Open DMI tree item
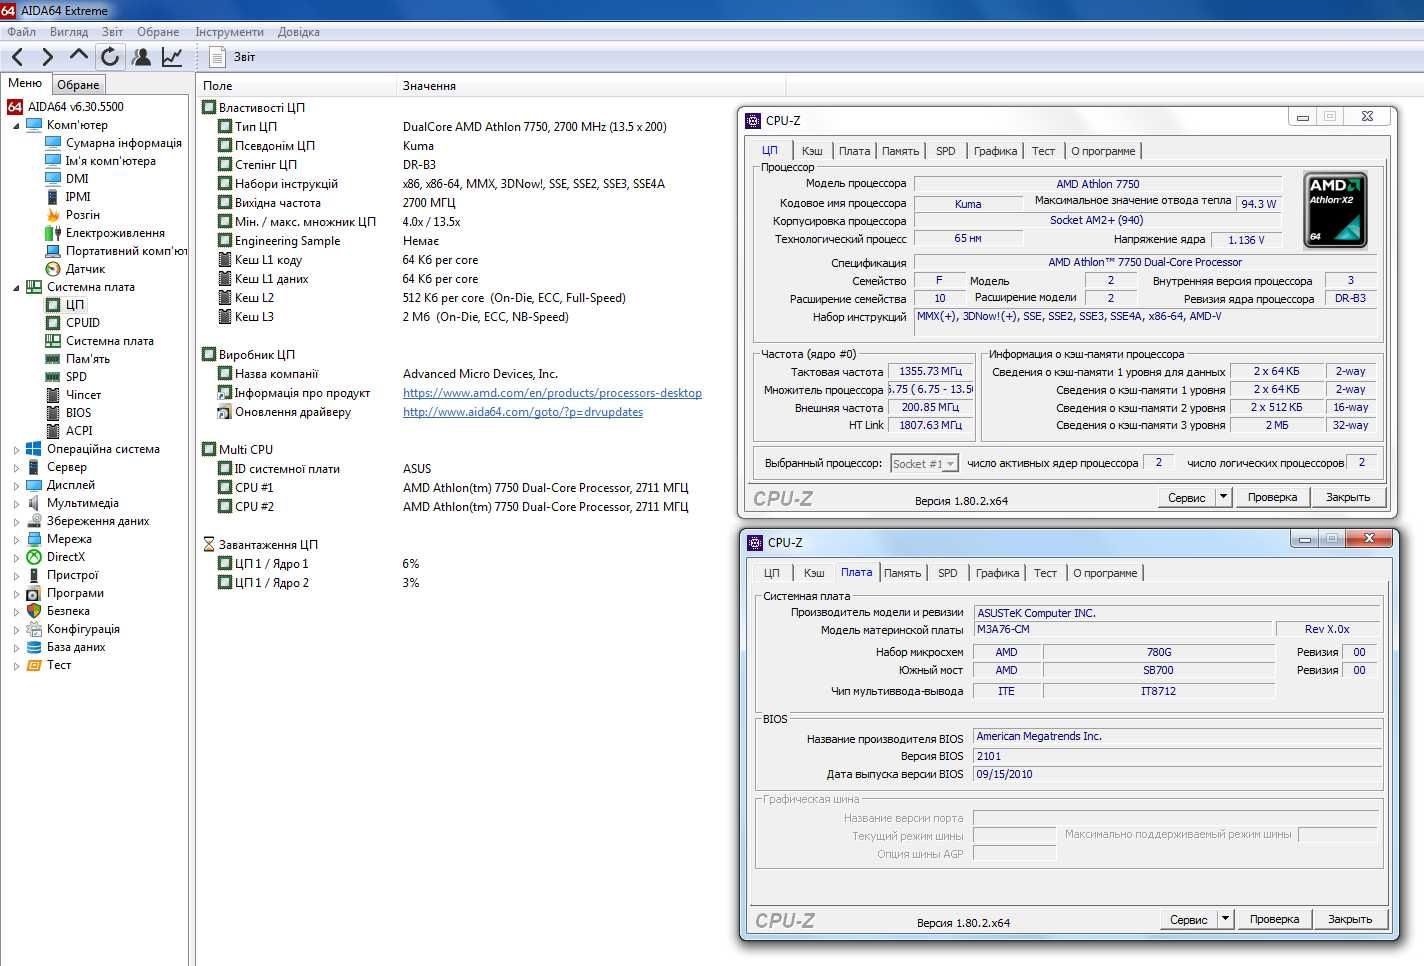The height and width of the screenshot is (966, 1424). coord(77,179)
